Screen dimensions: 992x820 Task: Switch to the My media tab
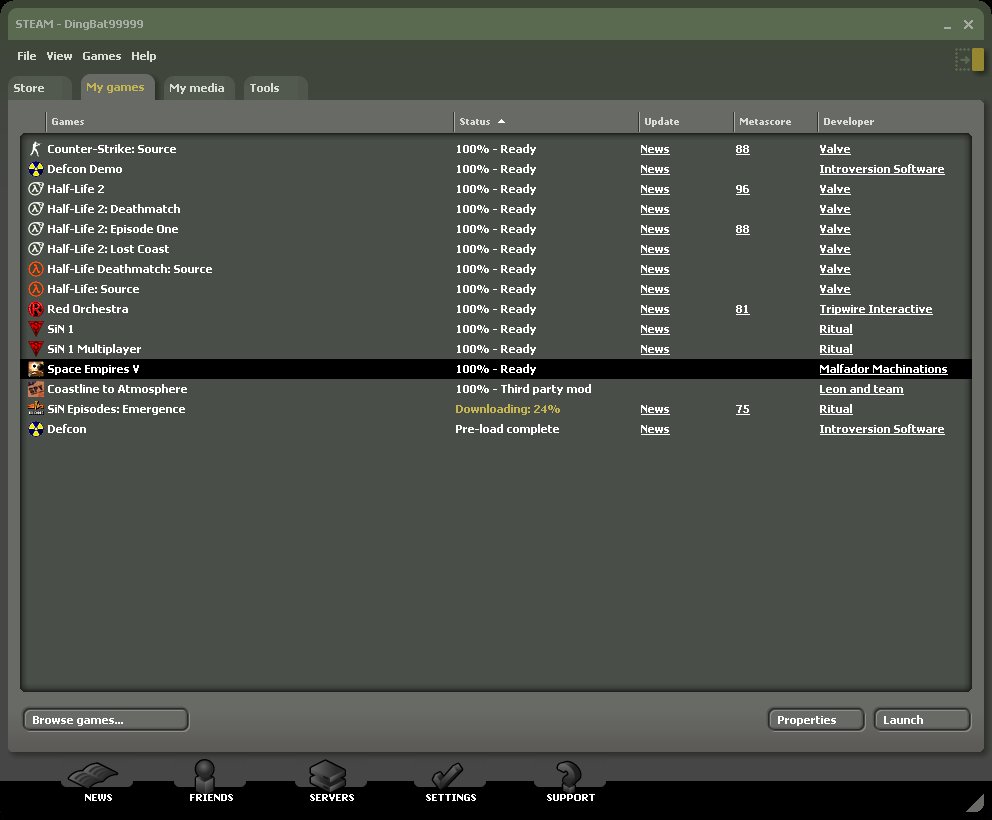point(197,88)
